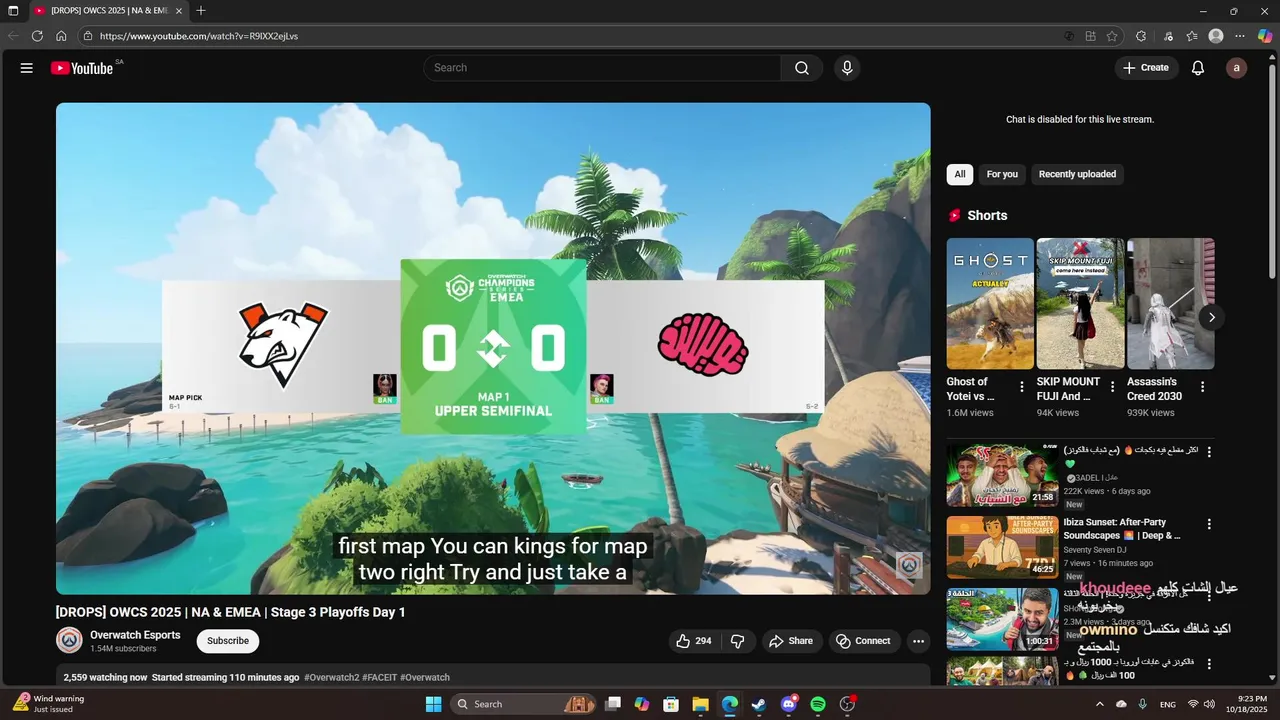Click the #FACEIT hashtag

tap(380, 677)
